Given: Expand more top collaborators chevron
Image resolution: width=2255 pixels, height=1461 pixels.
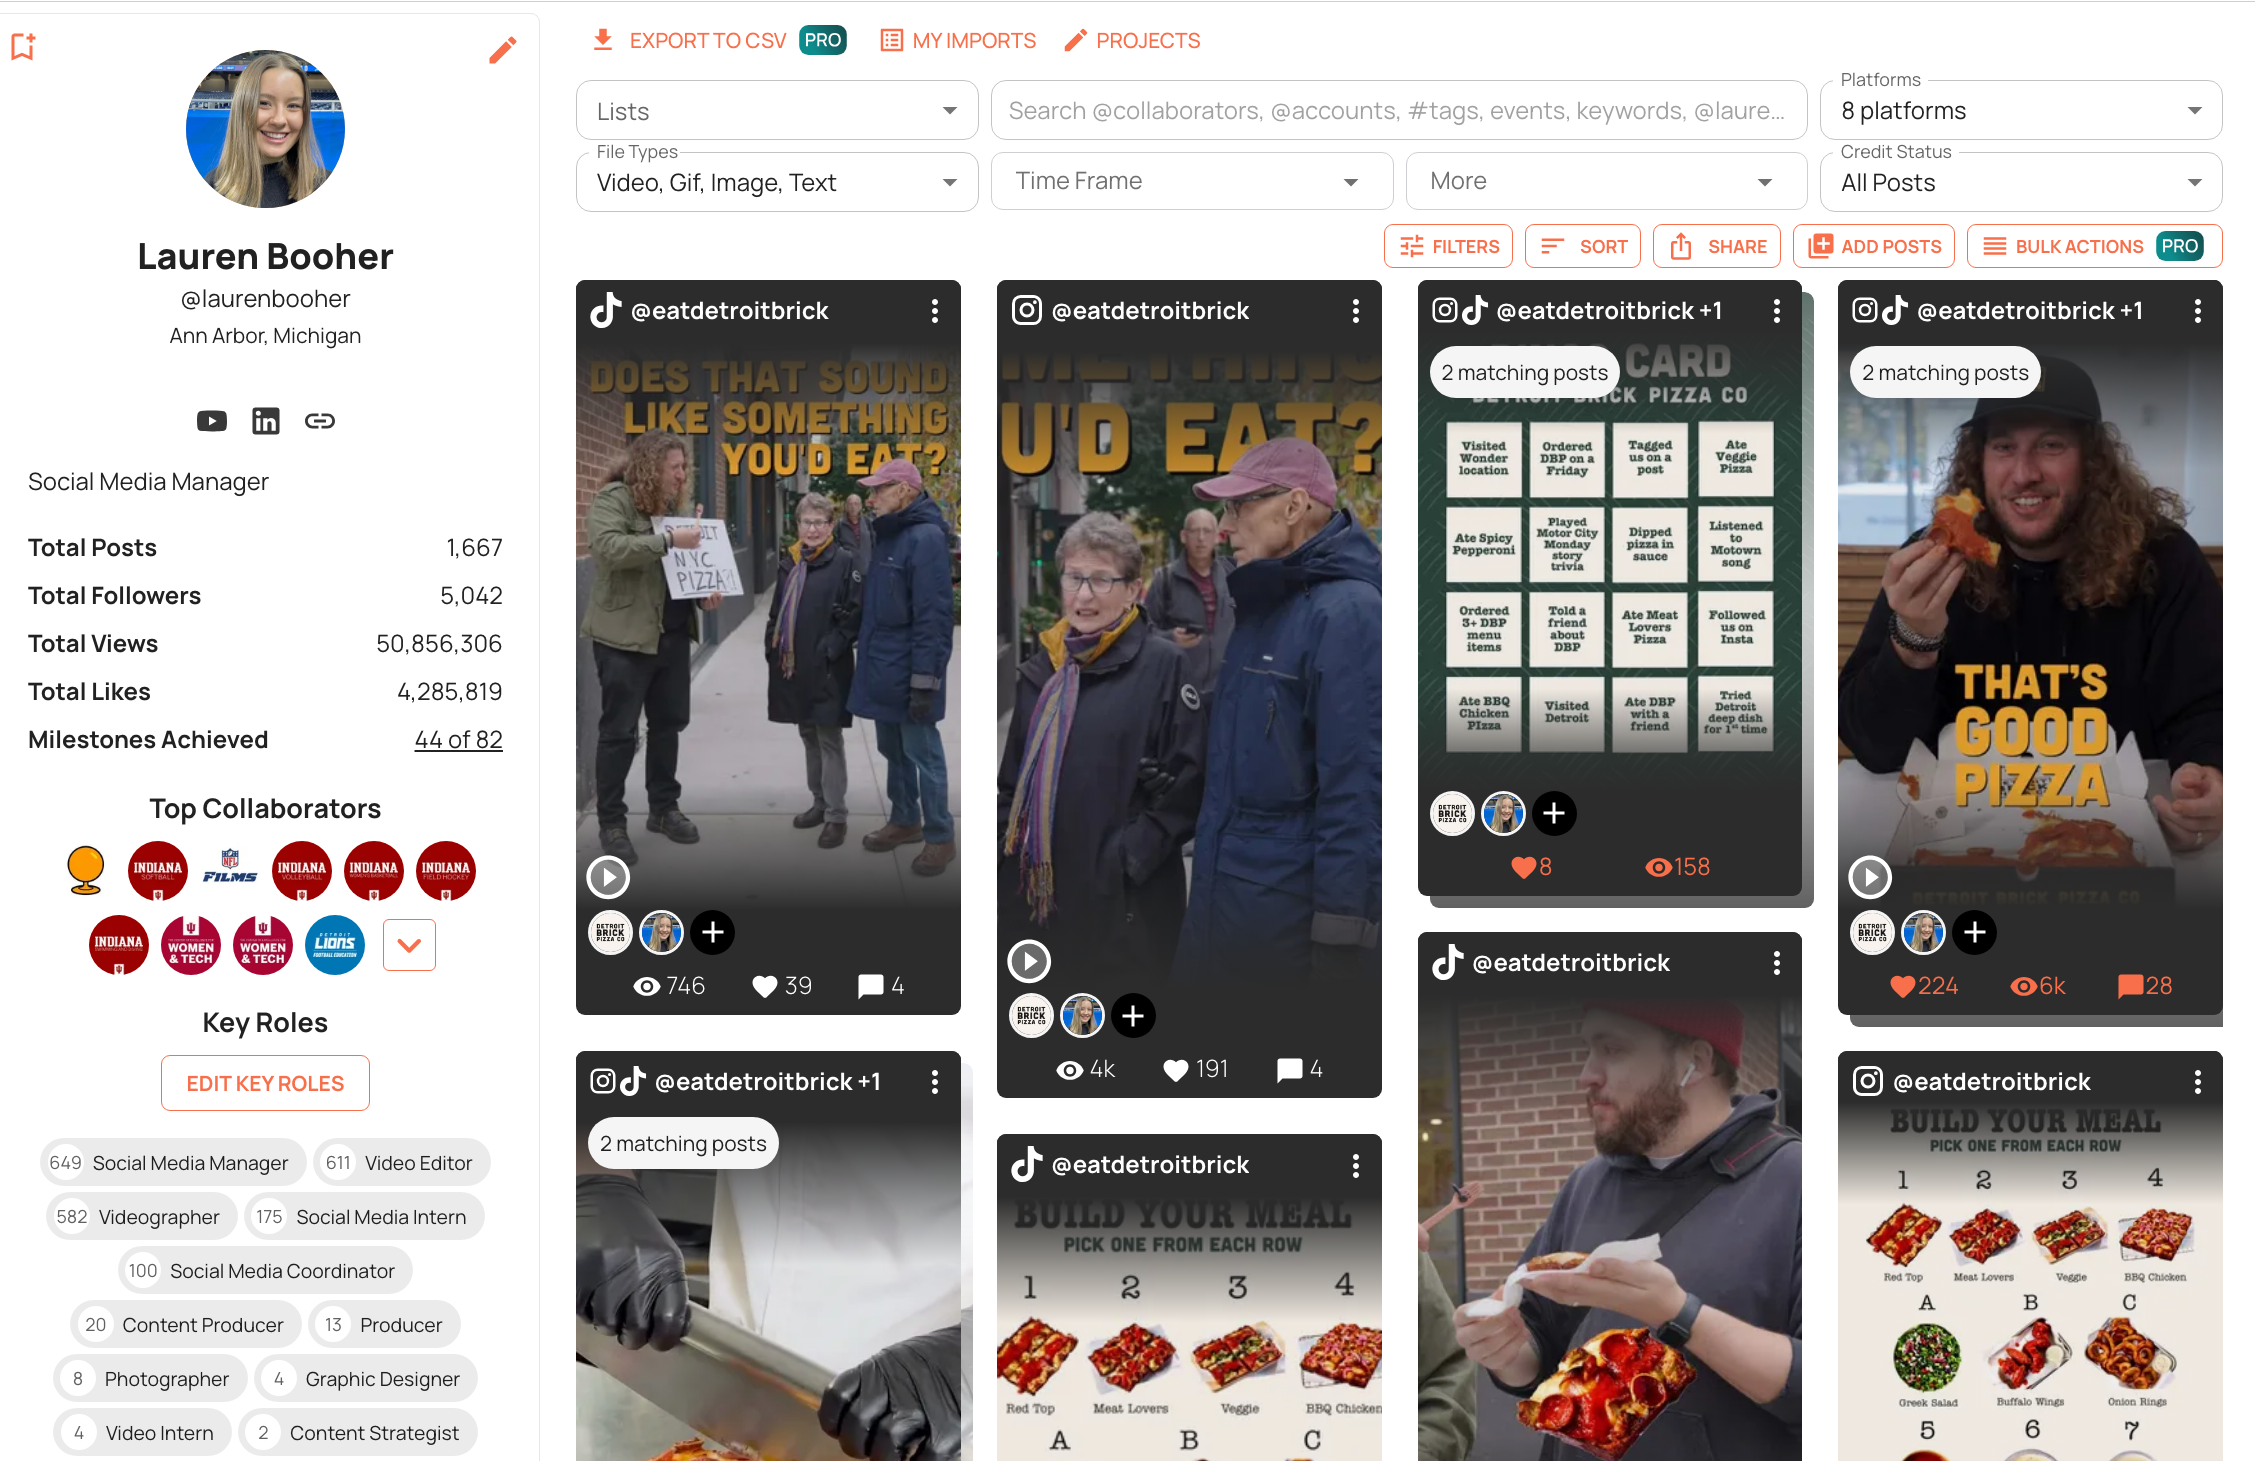Looking at the screenshot, I should 409,945.
